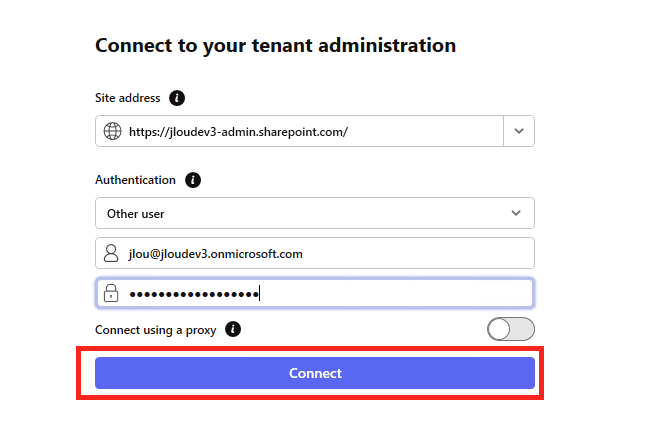Screen dimensions: 669x438
Task: Enable the Connect using a proxy switch
Action: click(x=511, y=329)
